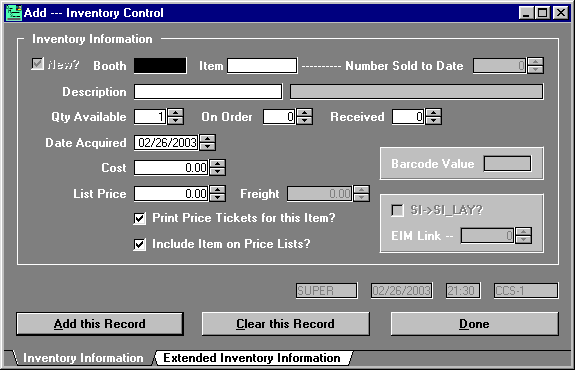Increase Cost with up arrow

pos(217,164)
